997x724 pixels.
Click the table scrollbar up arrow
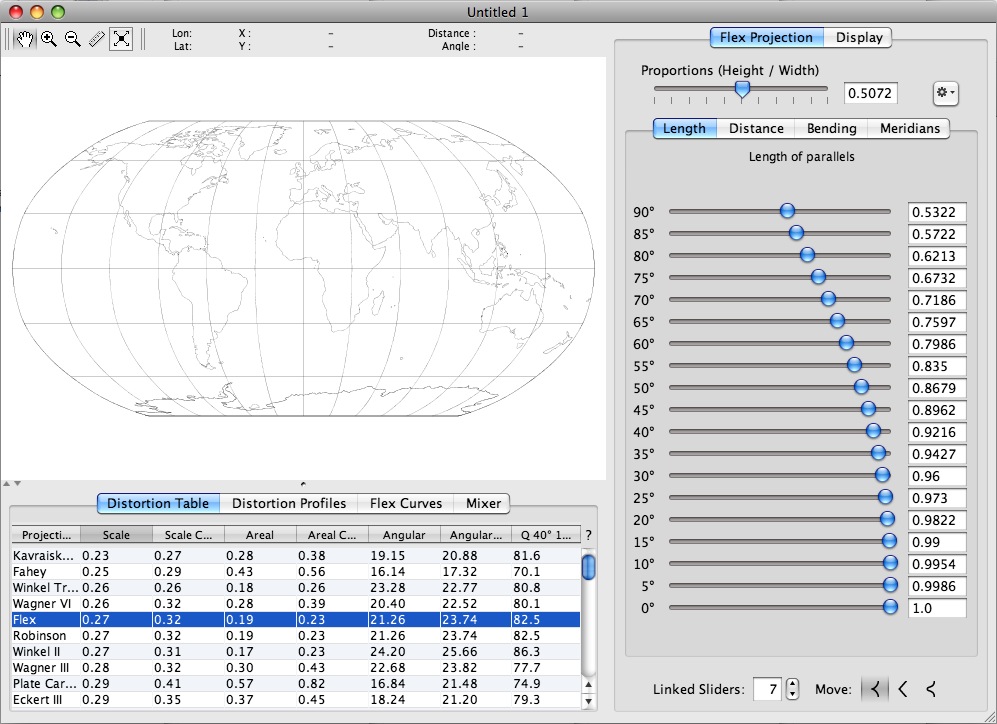[589, 685]
